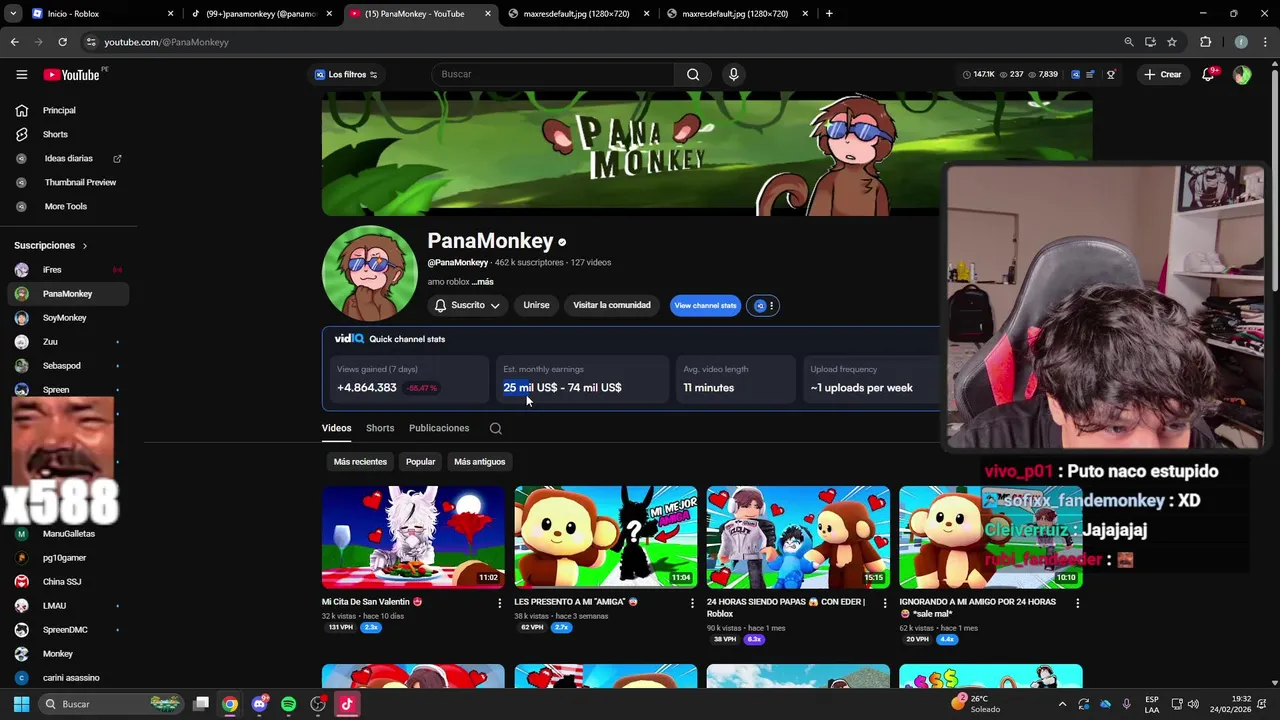Start voice search with microphone icon

click(733, 74)
